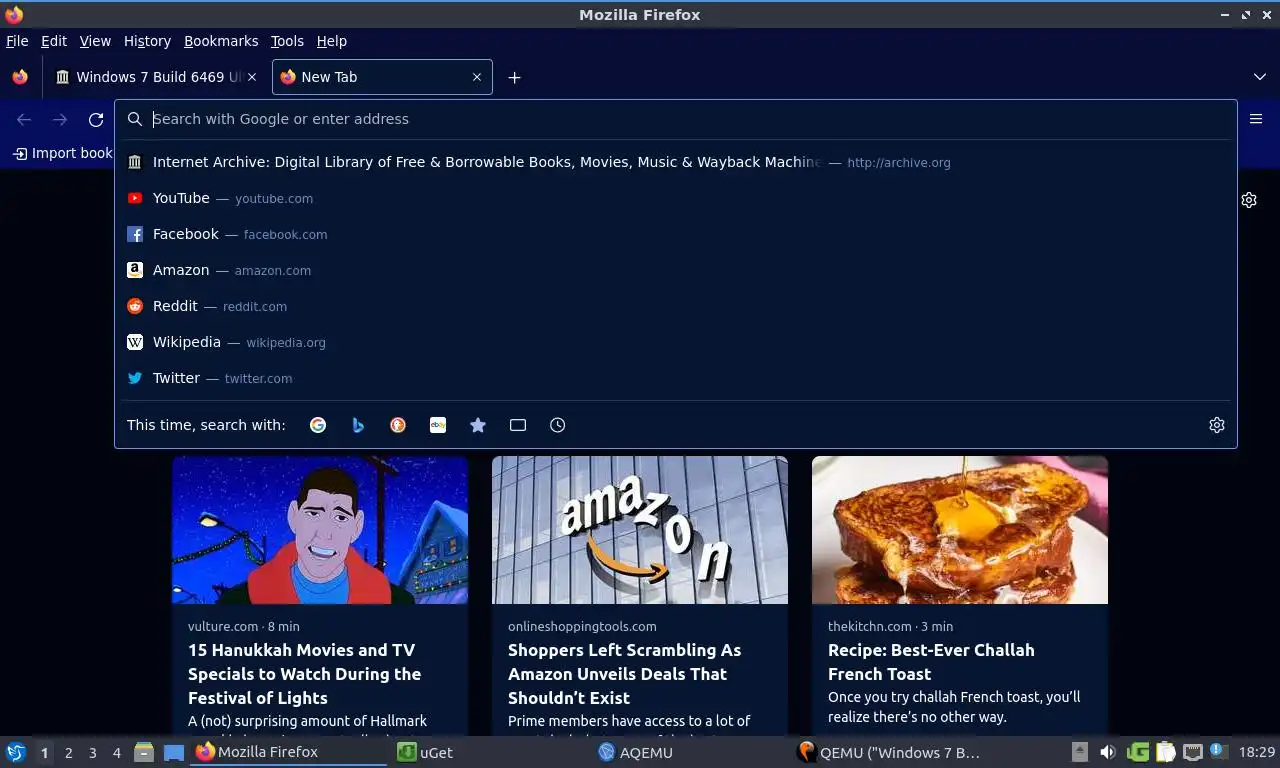The image size is (1280, 768).
Task: Open a new tab with the plus button
Action: point(514,77)
